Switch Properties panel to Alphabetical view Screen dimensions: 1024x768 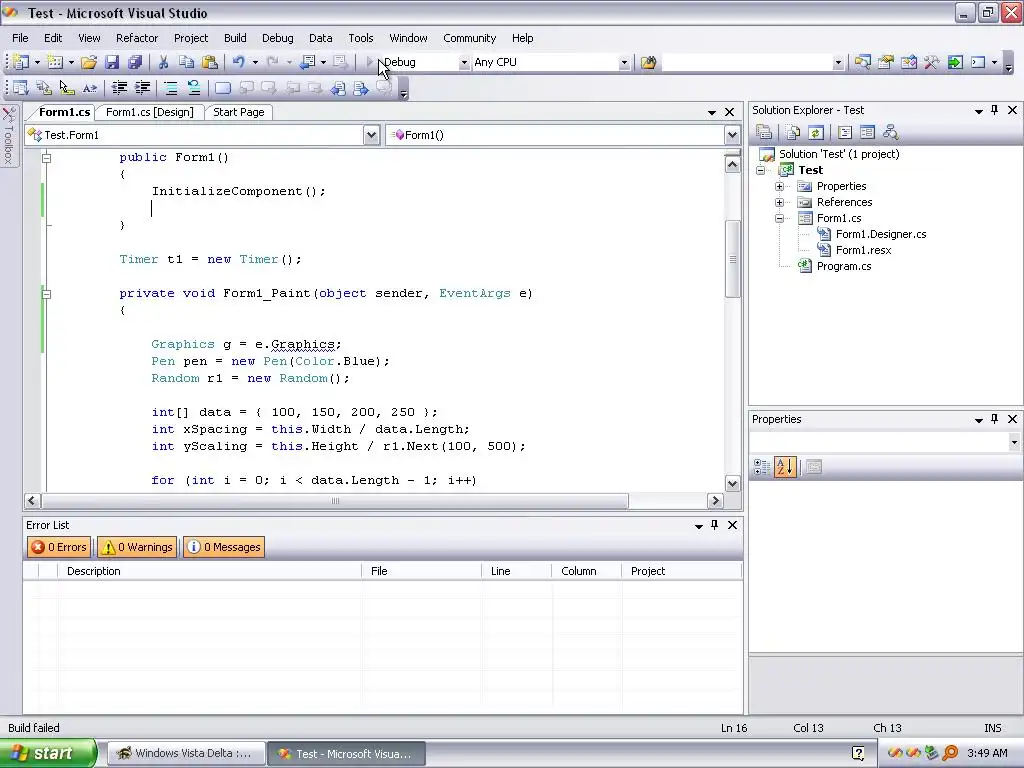786,467
